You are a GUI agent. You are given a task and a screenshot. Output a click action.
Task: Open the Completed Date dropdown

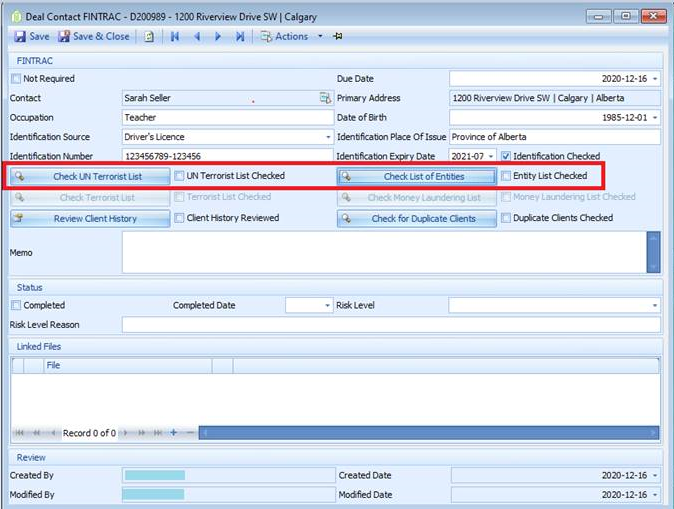(327, 305)
